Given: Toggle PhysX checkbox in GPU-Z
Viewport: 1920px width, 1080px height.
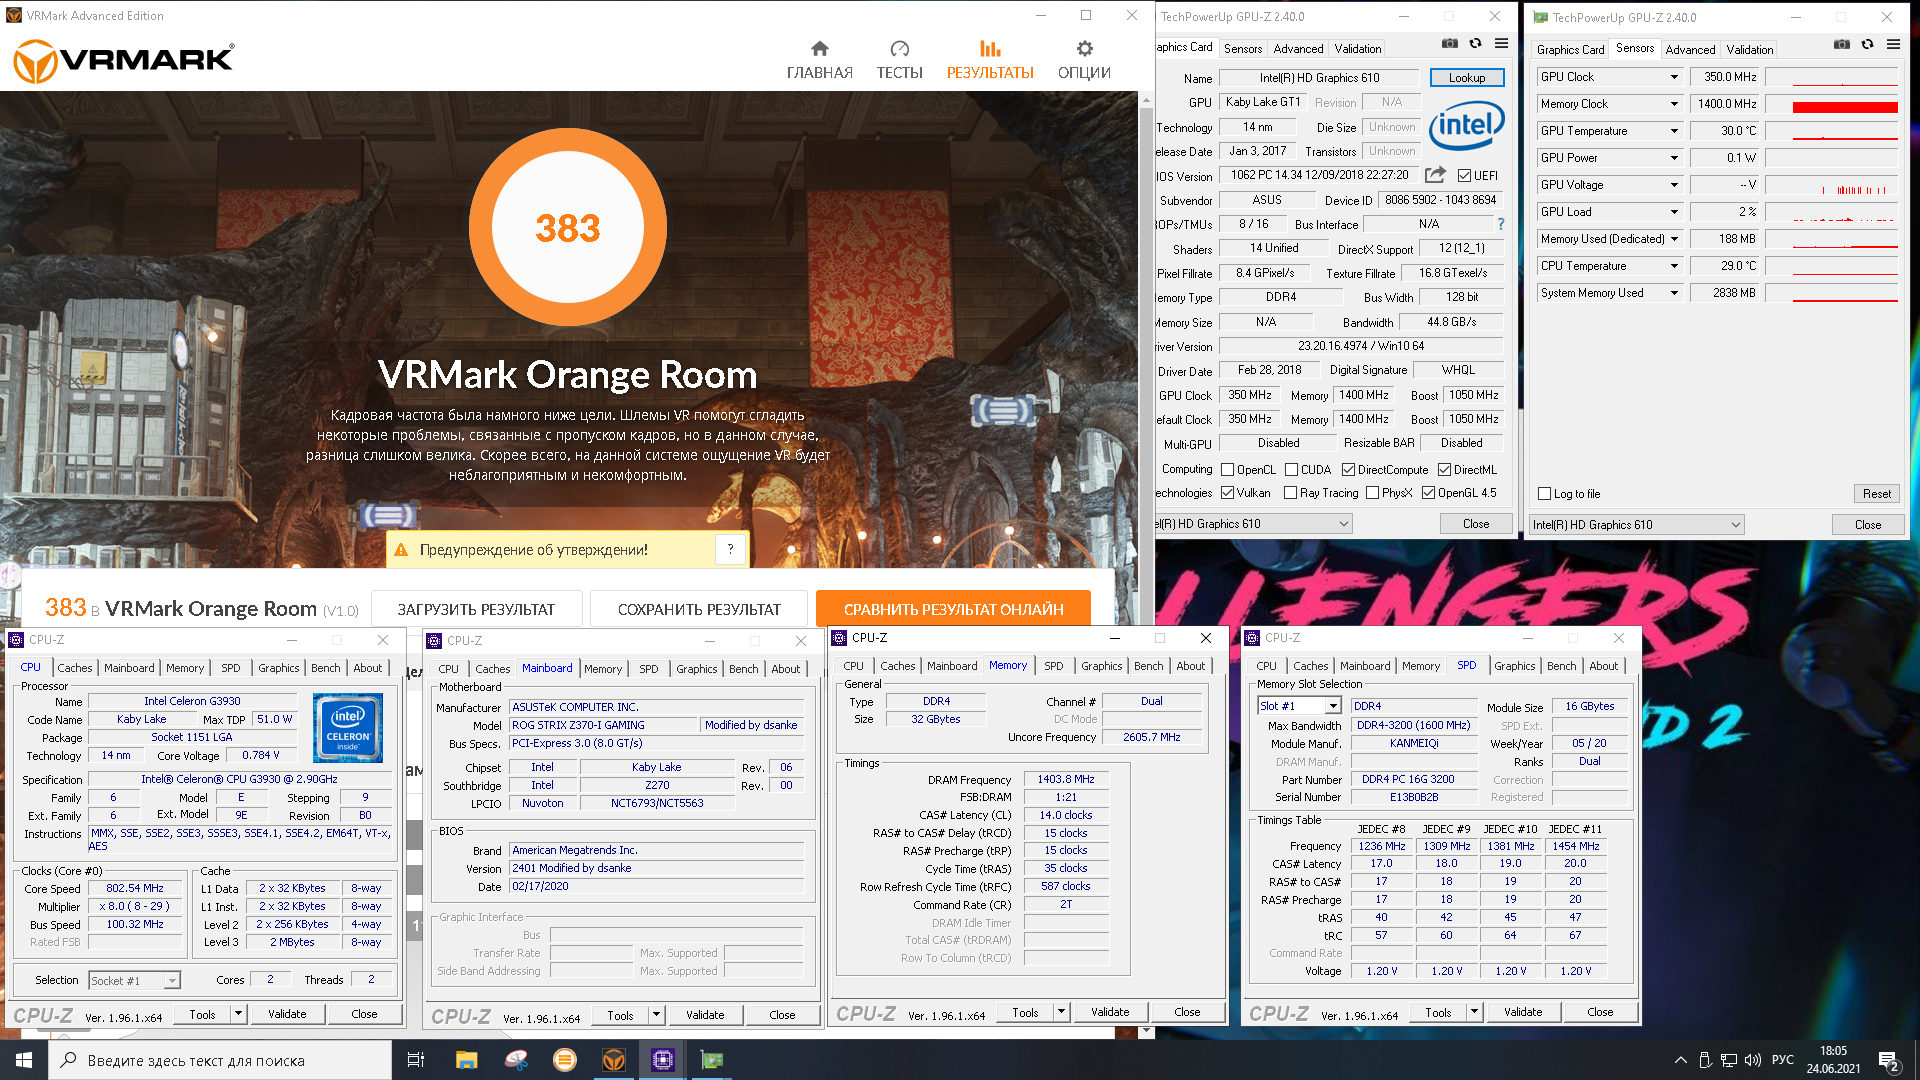Looking at the screenshot, I should [x=1372, y=493].
